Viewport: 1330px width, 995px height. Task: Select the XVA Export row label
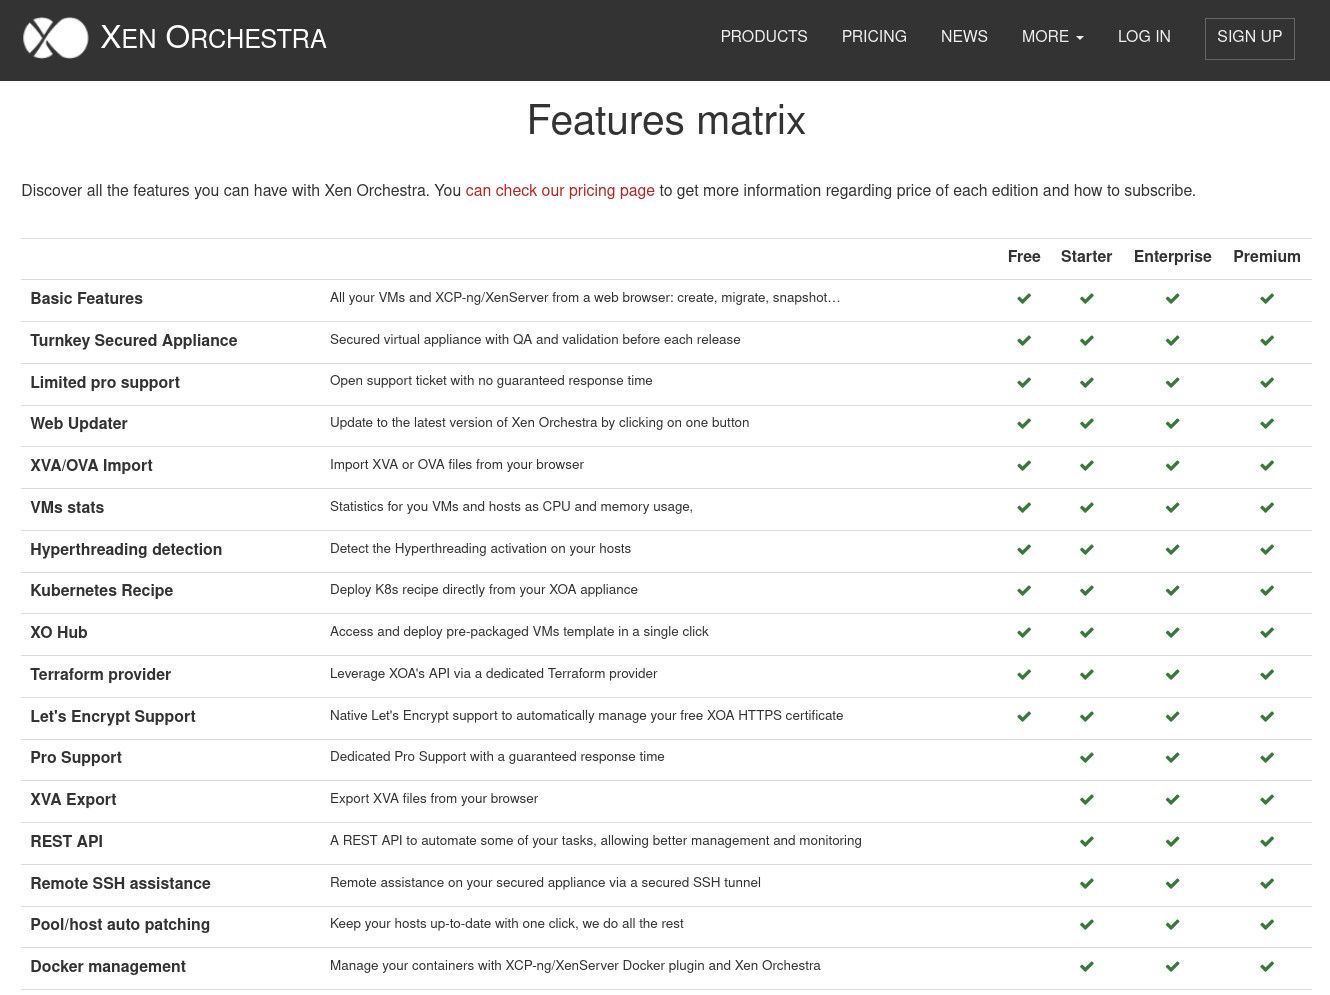[x=73, y=800]
